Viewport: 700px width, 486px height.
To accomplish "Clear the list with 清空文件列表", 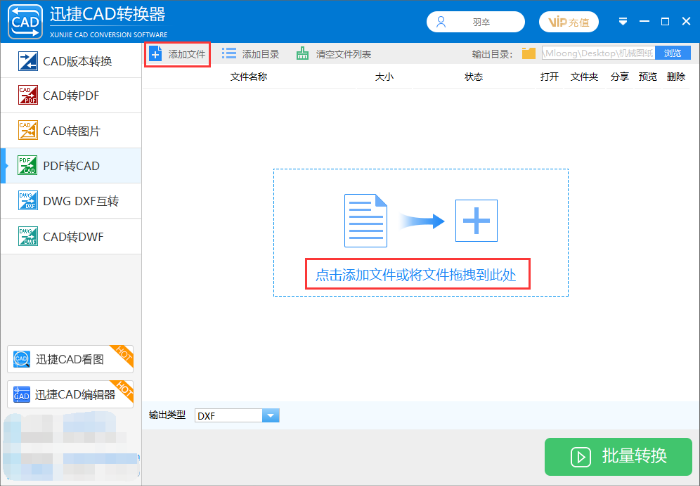I will 333,54.
